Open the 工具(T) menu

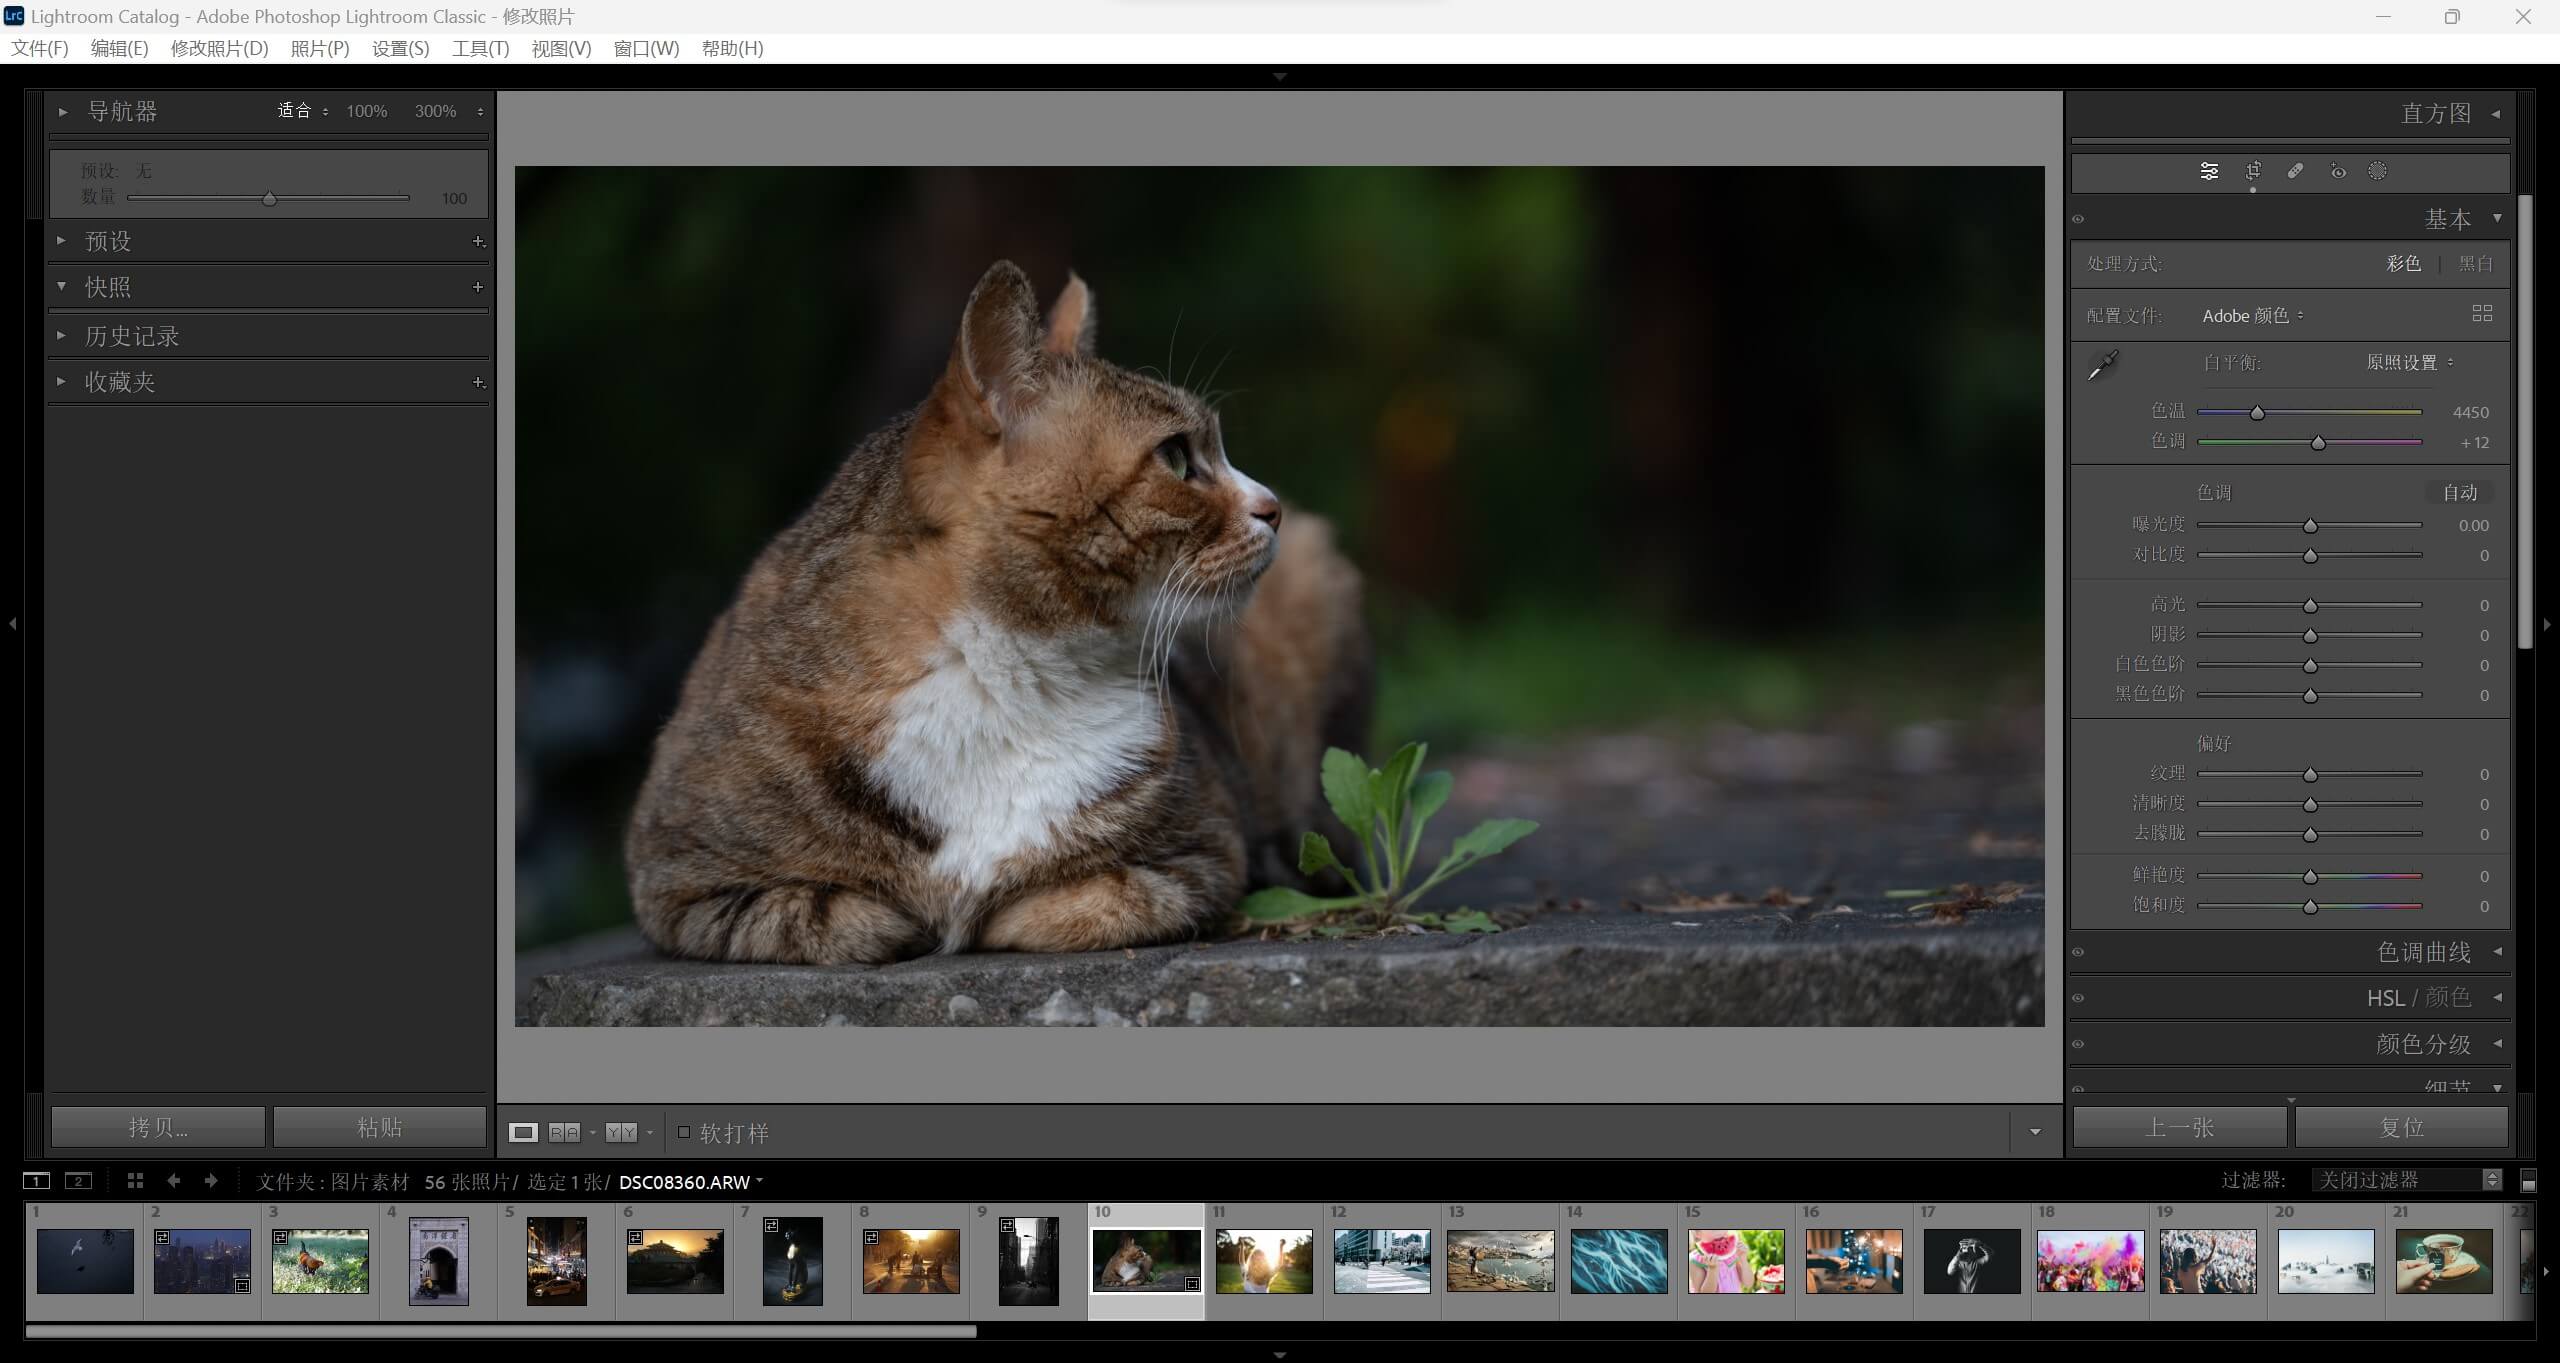481,48
